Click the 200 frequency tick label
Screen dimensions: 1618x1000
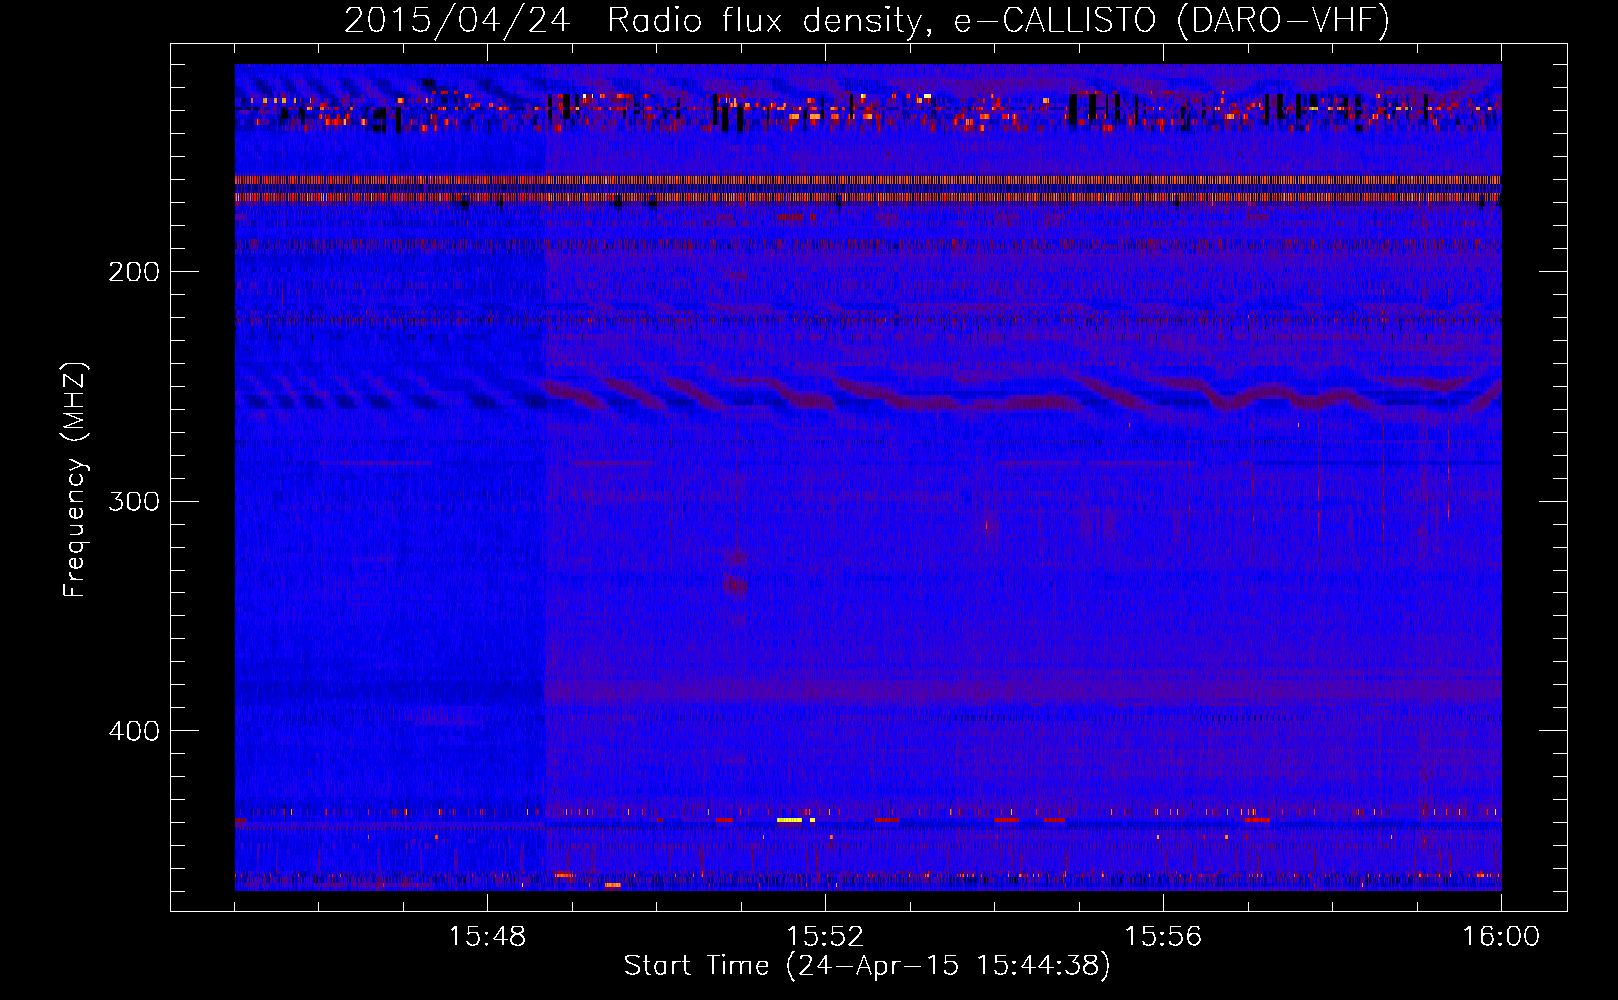pos(134,272)
